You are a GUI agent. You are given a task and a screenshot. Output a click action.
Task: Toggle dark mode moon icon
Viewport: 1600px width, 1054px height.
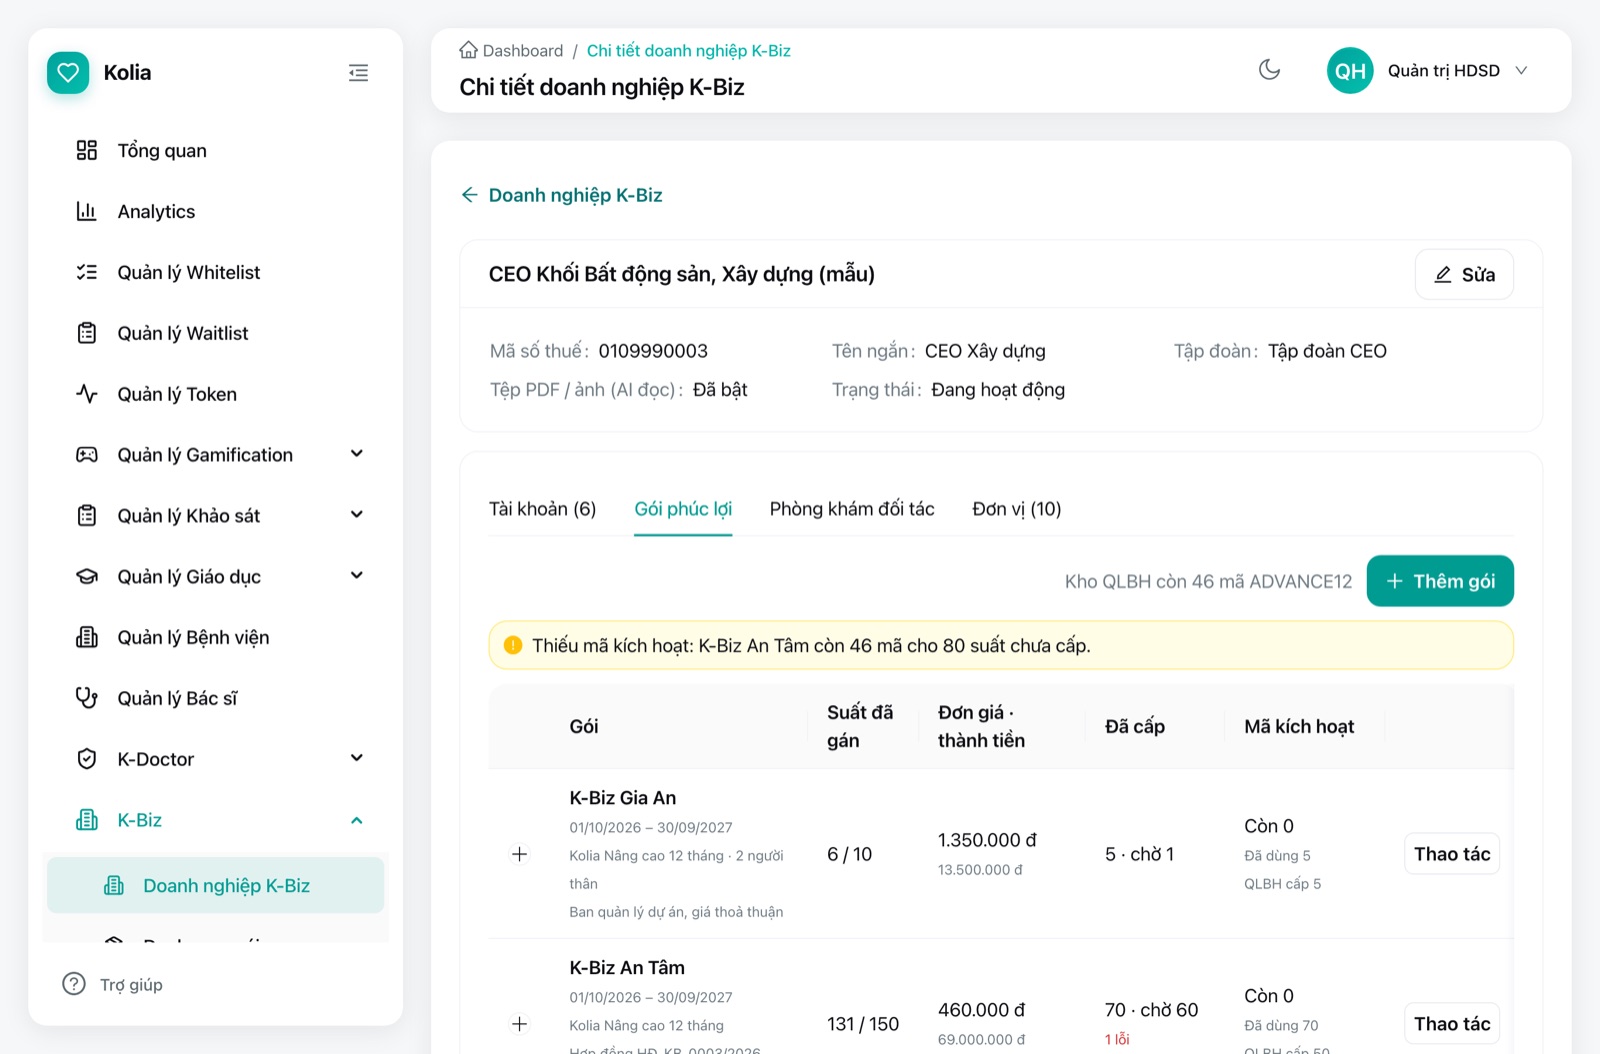1269,70
